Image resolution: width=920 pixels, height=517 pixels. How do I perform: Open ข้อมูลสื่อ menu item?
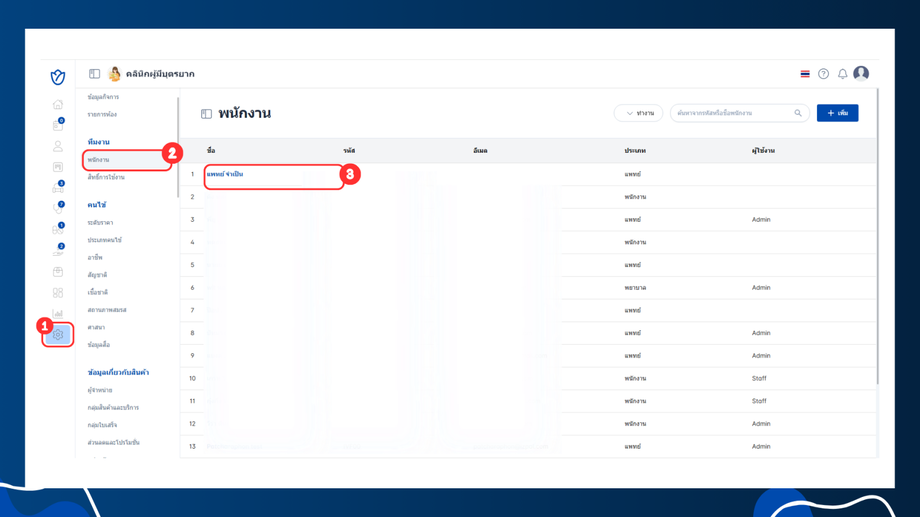[99, 344]
